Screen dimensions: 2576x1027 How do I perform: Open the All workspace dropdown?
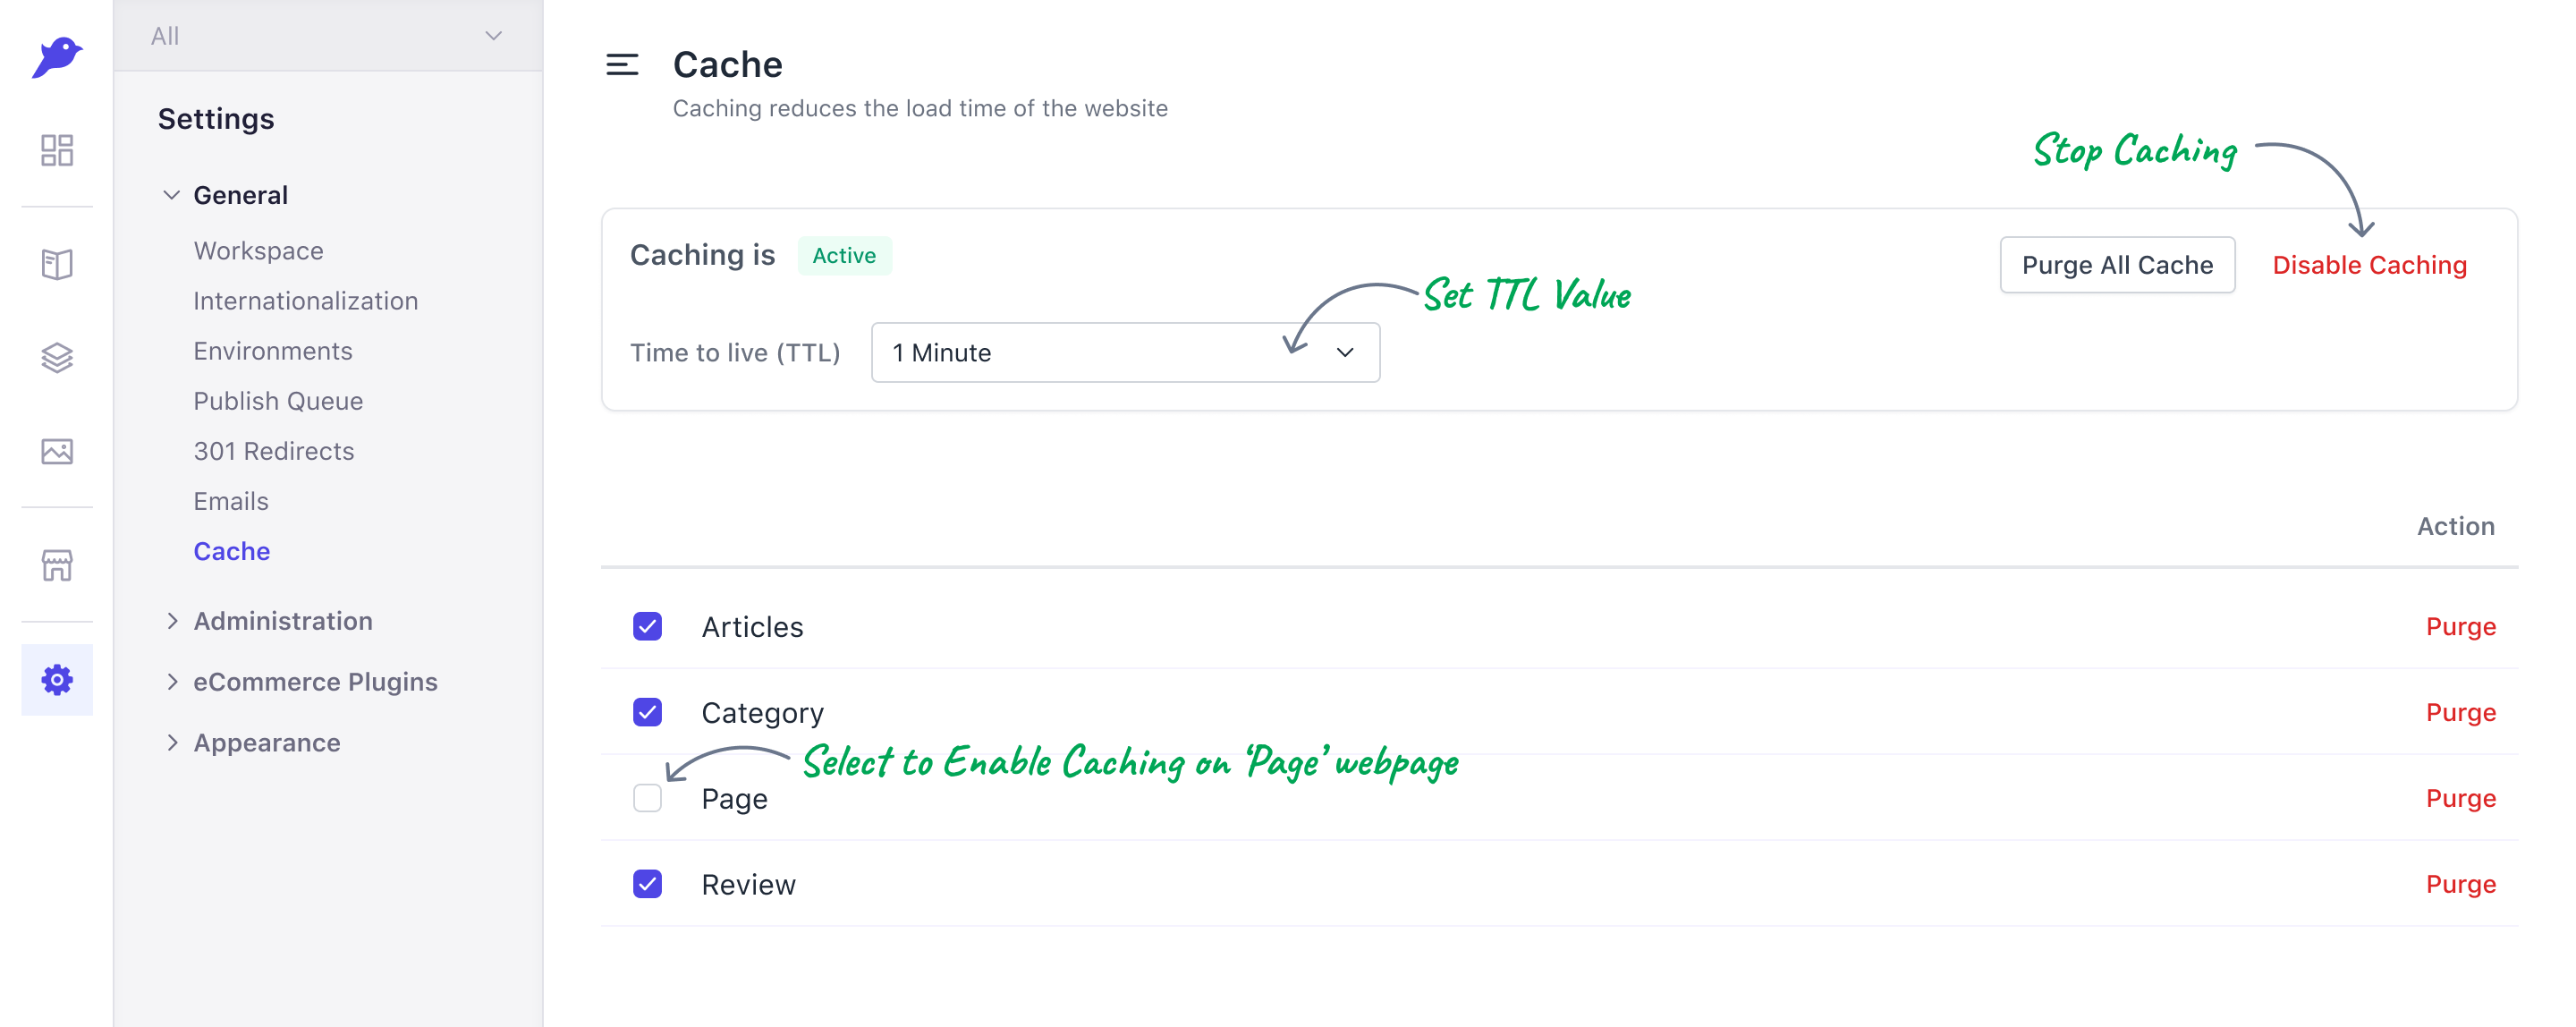(x=328, y=36)
